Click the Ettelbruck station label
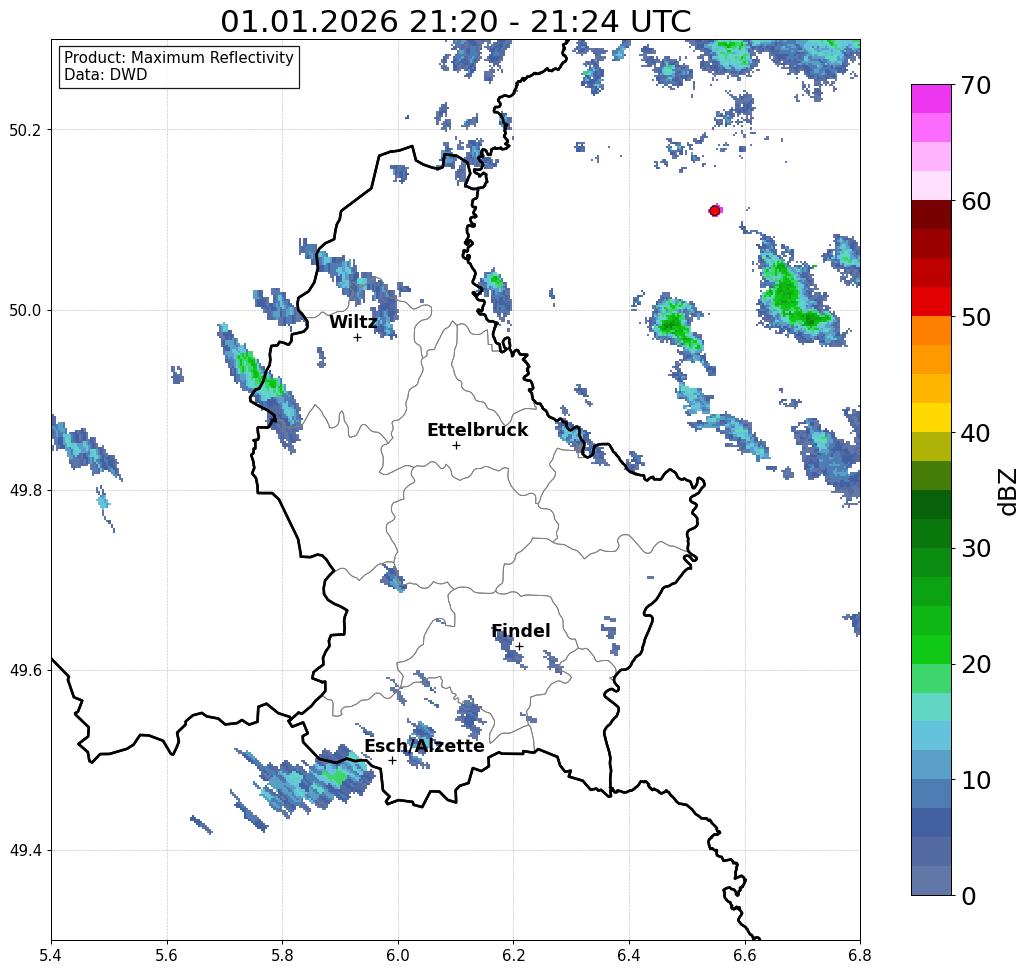 tap(477, 430)
